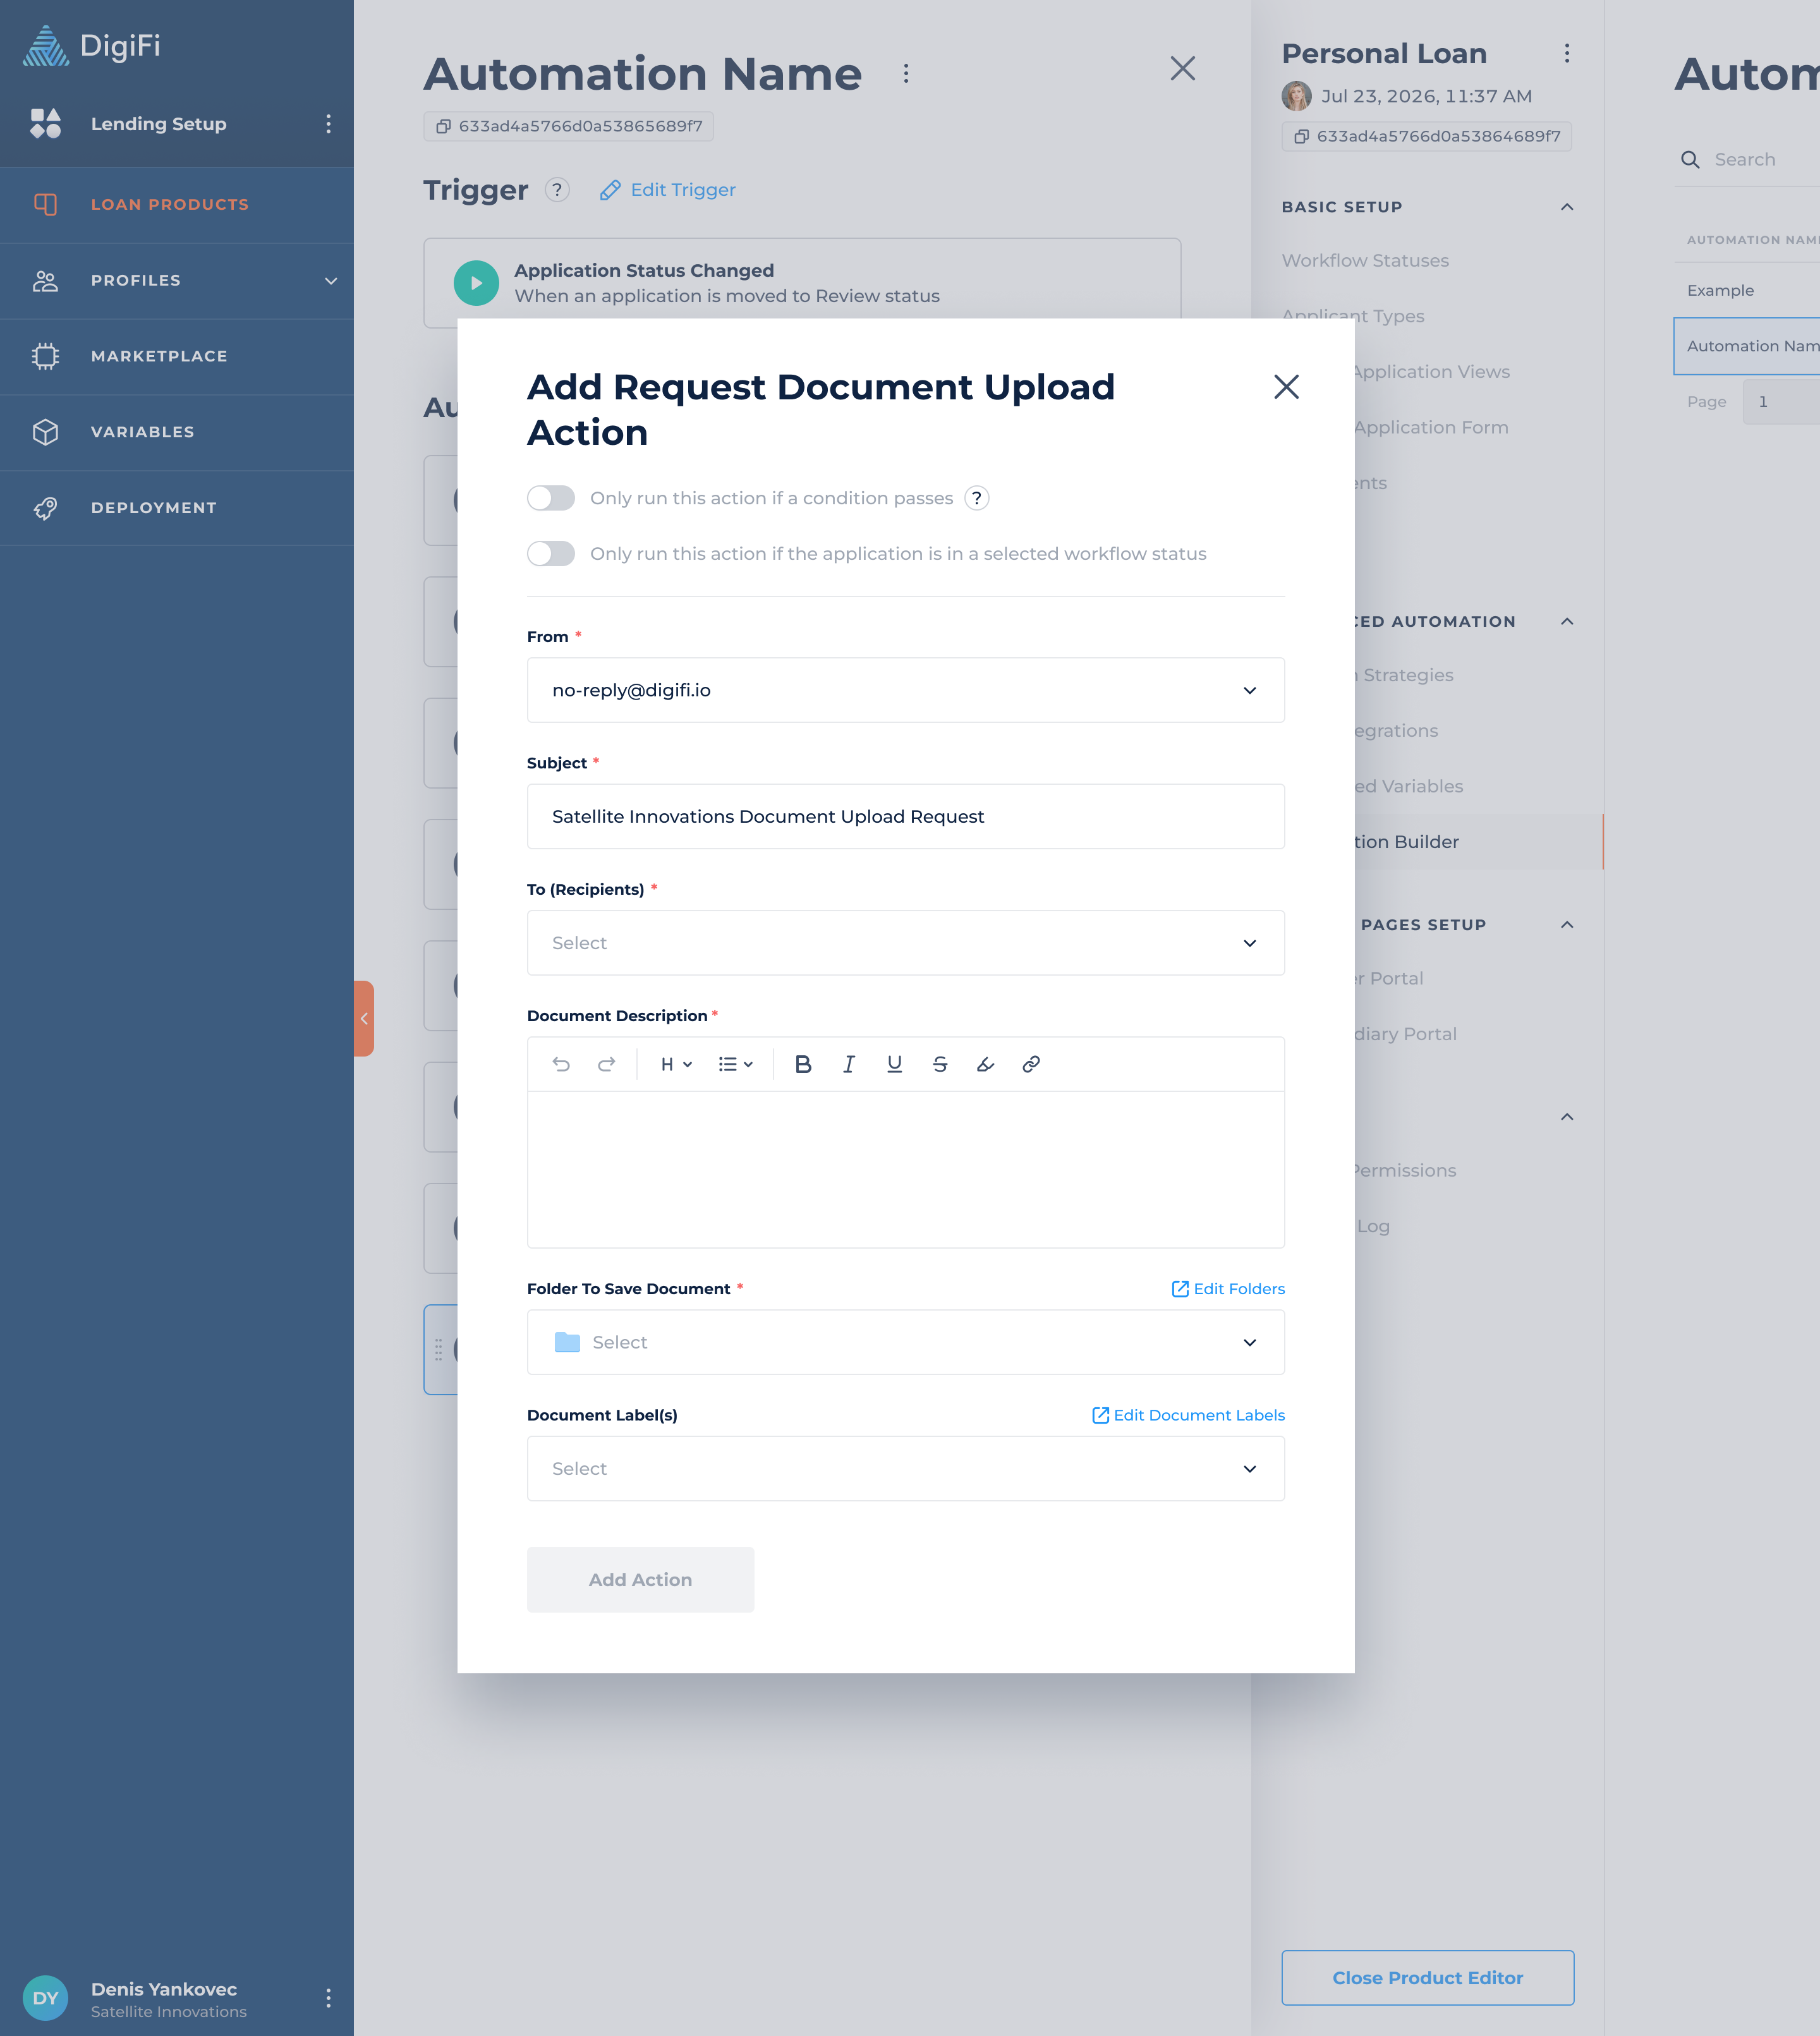1820x2036 pixels.
Task: Open the heading style dropdown in editor
Action: pos(676,1064)
